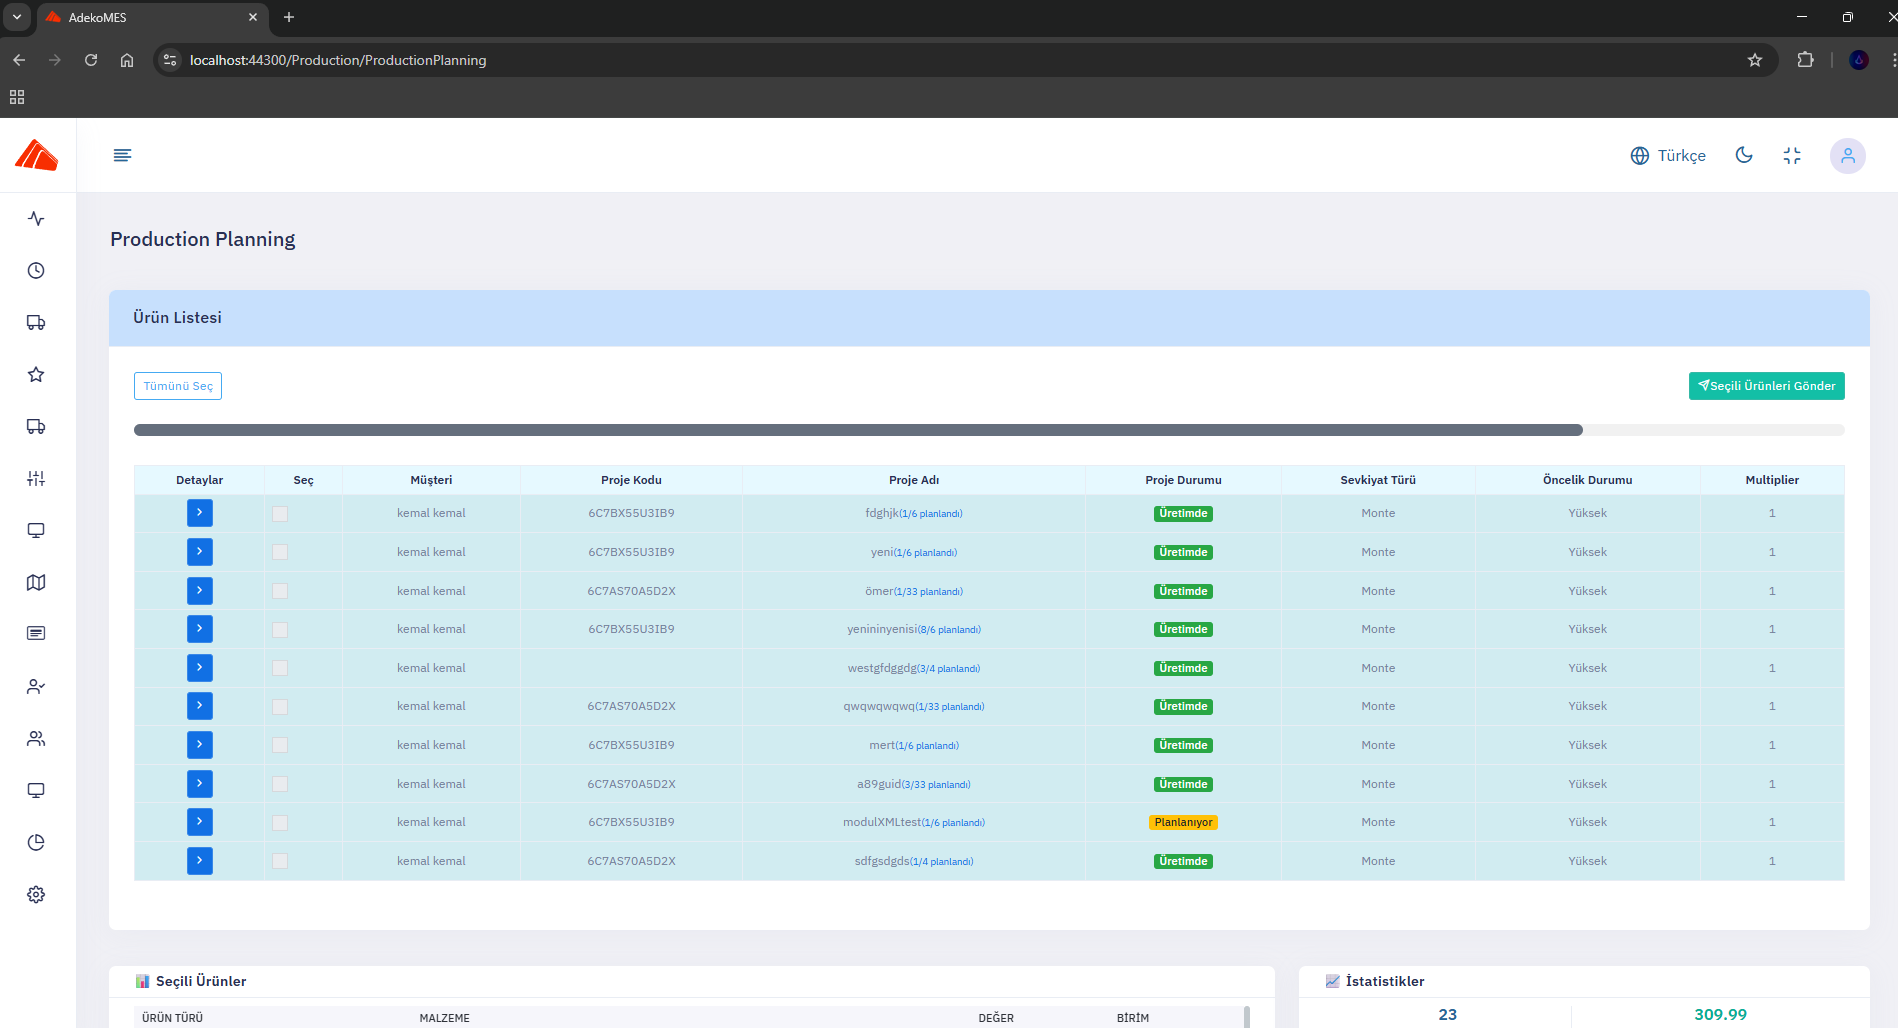Expand details of the fdghjk row
Viewport: 1898px width, 1028px height.
tap(200, 513)
